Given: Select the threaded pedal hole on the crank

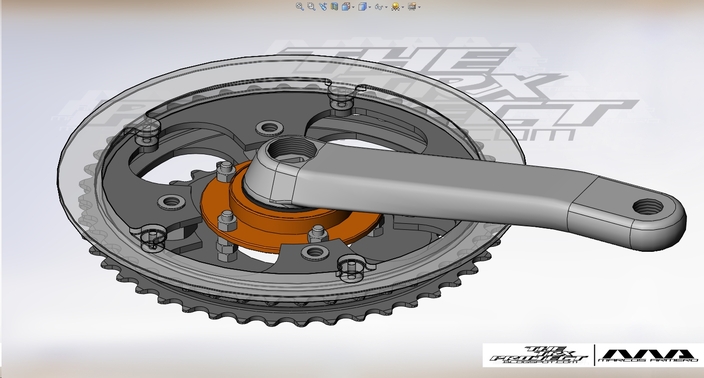Looking at the screenshot, I should point(647,207).
